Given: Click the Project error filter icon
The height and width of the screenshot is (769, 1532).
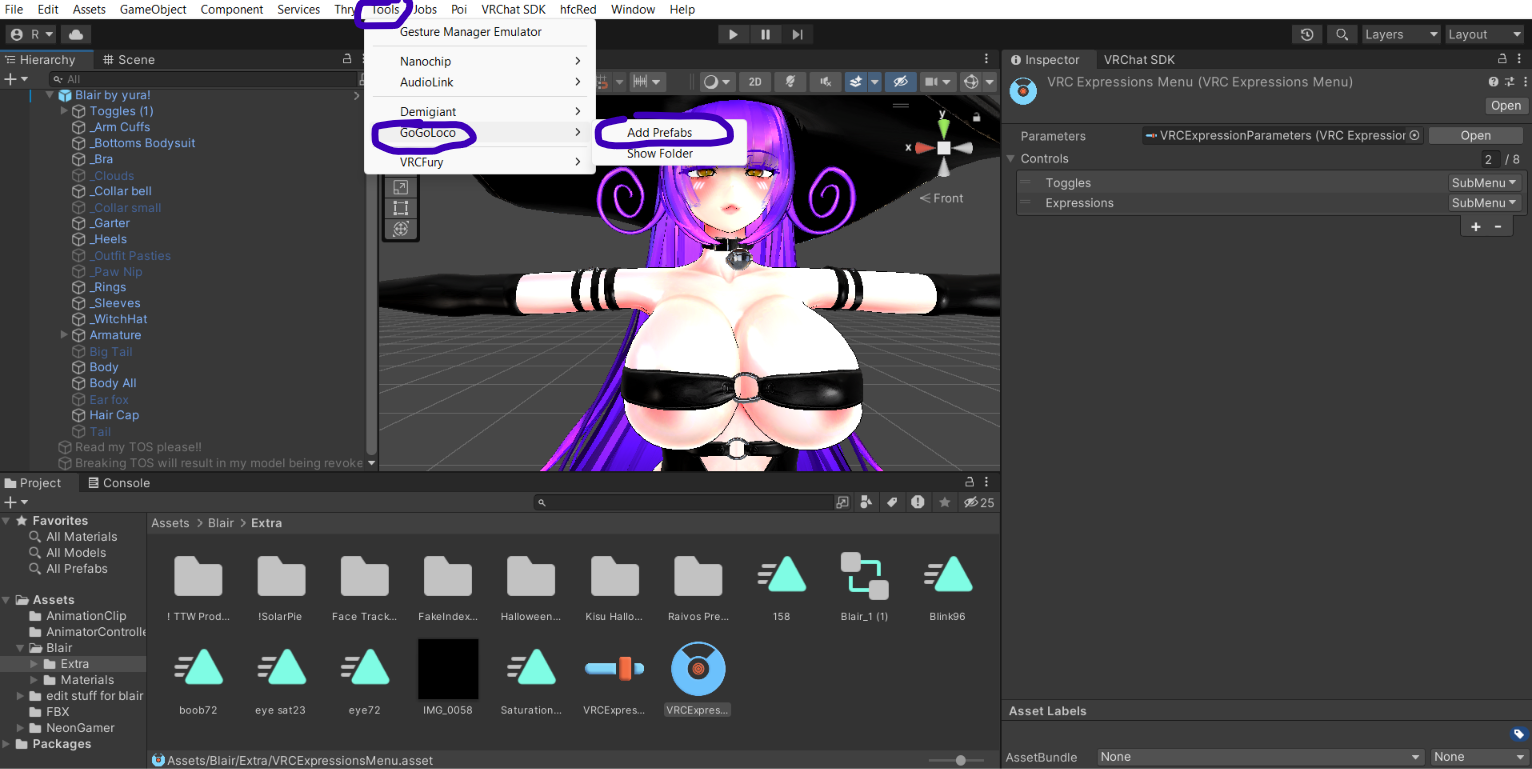Looking at the screenshot, I should click(x=918, y=502).
